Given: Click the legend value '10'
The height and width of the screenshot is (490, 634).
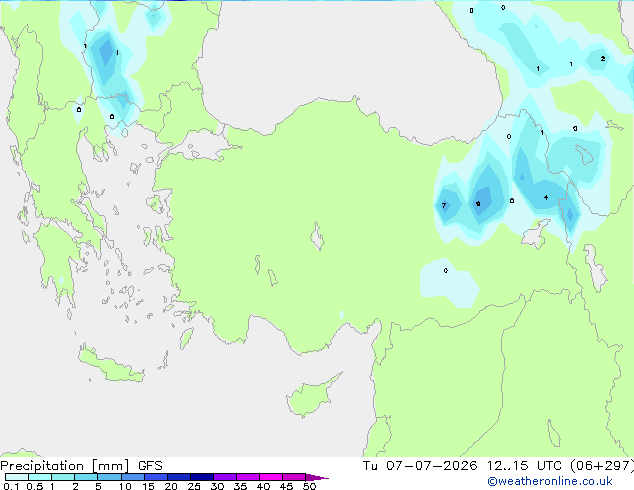Looking at the screenshot, I should pos(125,486).
